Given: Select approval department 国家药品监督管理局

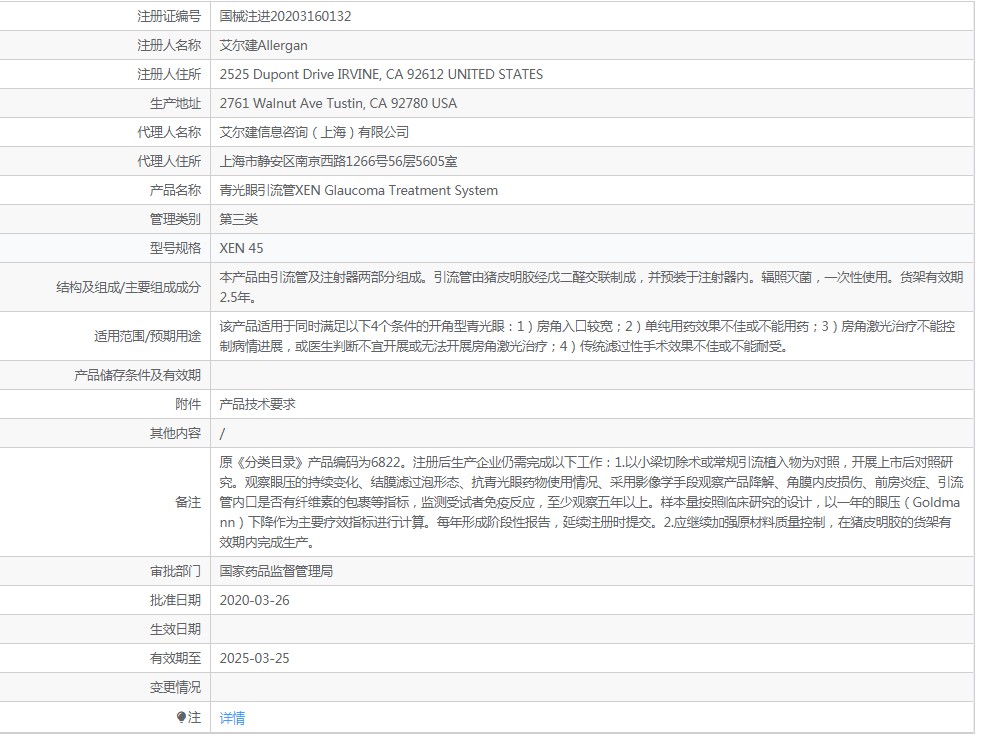Looking at the screenshot, I should click(276, 571).
